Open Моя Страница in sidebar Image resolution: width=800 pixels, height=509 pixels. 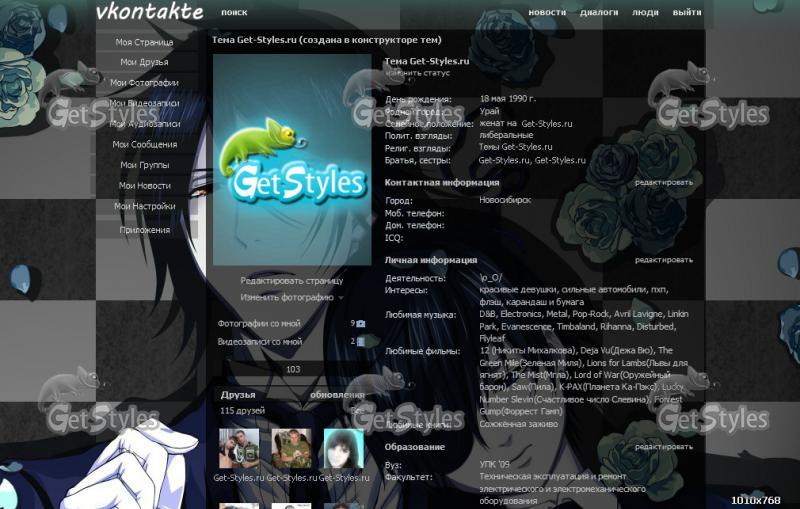coord(144,42)
